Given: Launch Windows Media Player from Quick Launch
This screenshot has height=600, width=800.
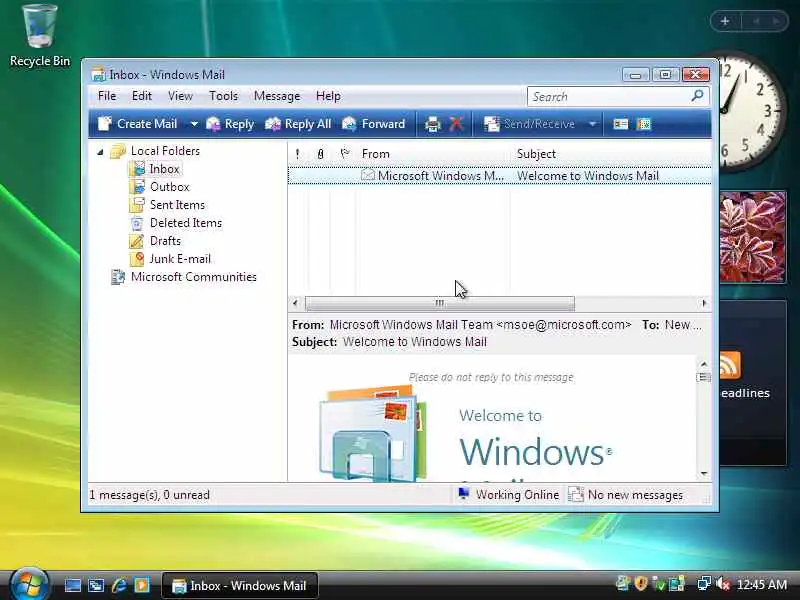Looking at the screenshot, I should click(142, 585).
